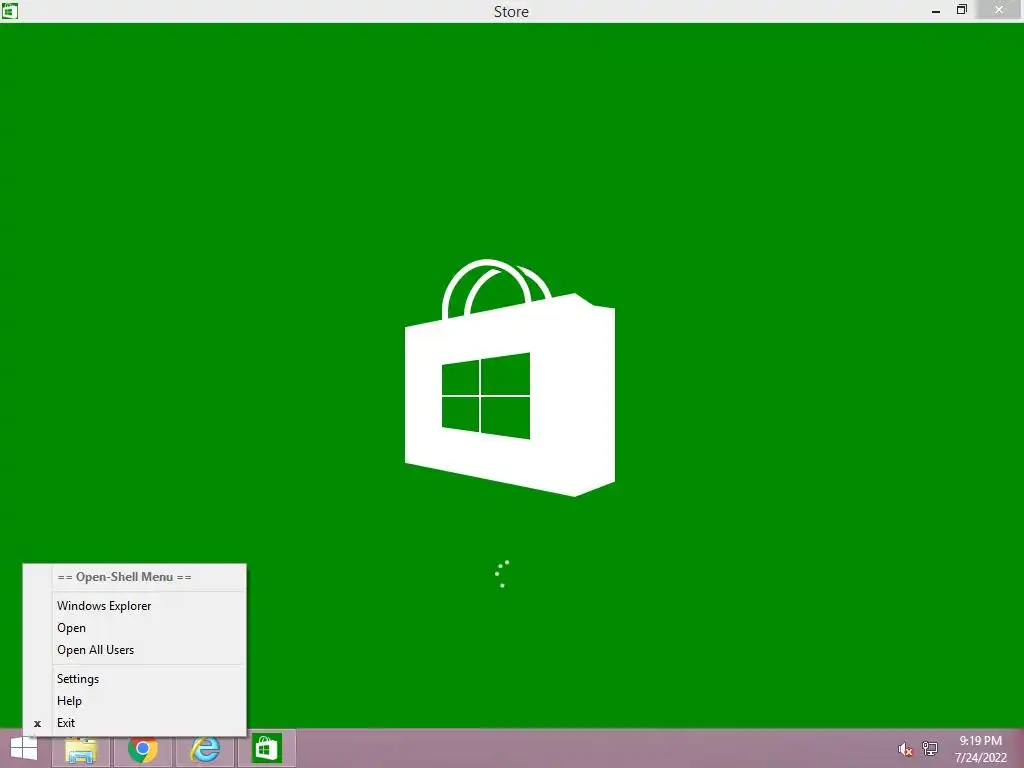The height and width of the screenshot is (768, 1024).
Task: Open Settings from Open-Shell menu
Action: coord(135,679)
